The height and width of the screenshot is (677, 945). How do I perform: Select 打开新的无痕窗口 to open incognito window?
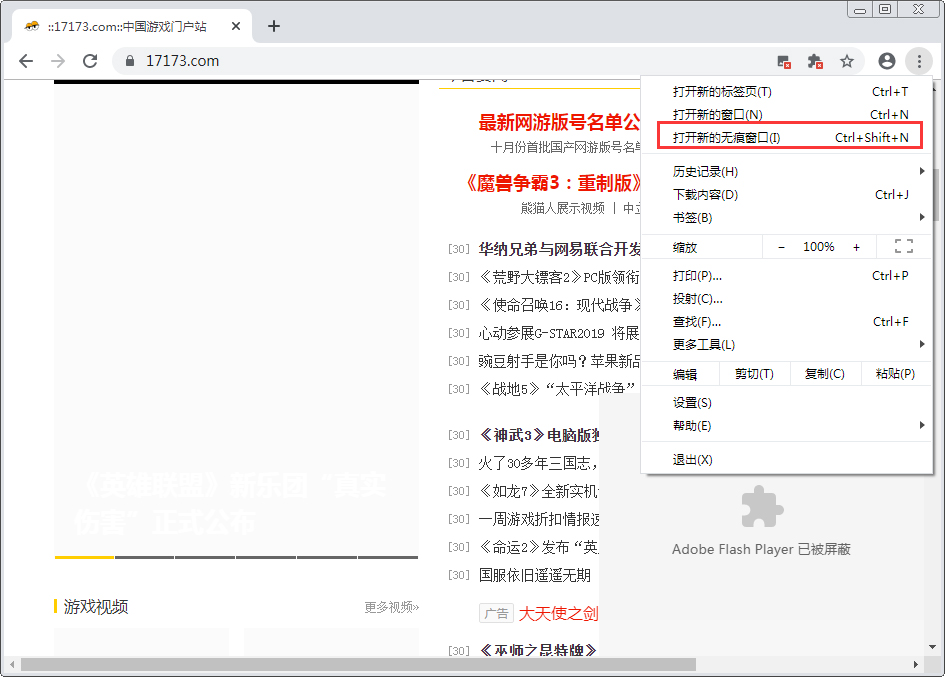tap(729, 136)
